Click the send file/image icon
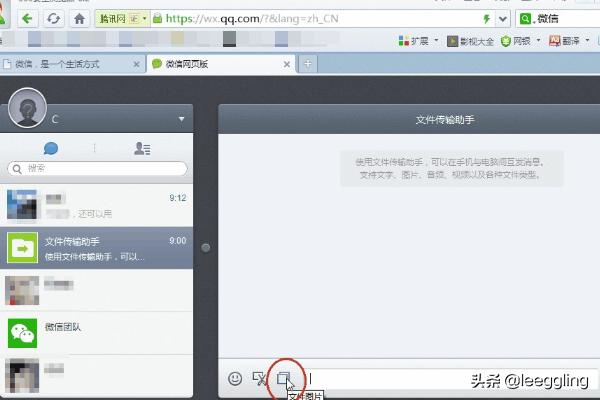 tap(284, 379)
